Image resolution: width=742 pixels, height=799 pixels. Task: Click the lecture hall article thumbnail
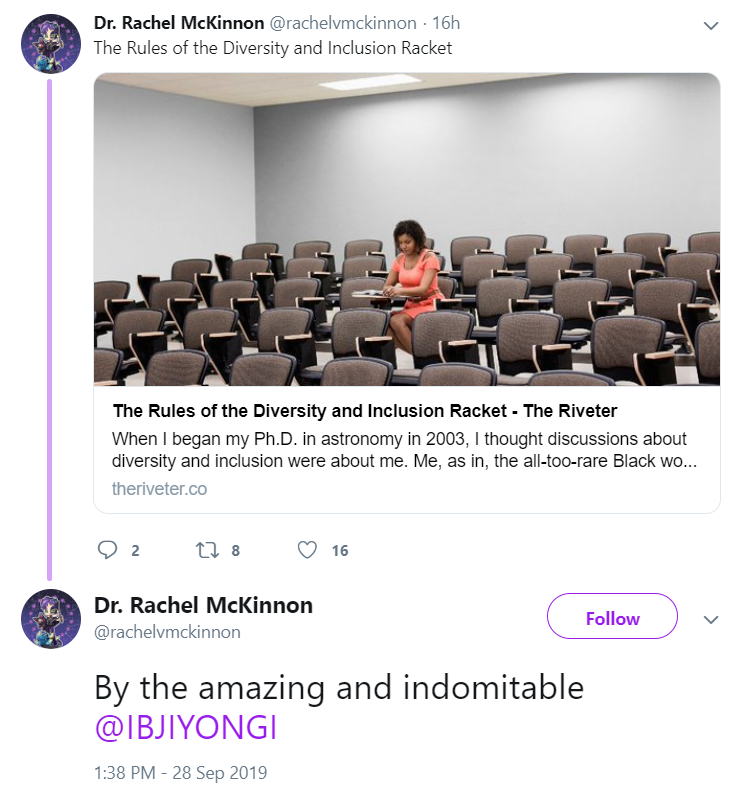(x=407, y=229)
